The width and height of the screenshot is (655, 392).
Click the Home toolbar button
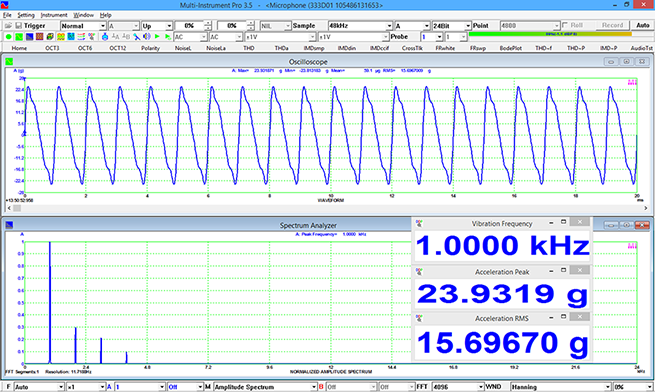click(19, 48)
